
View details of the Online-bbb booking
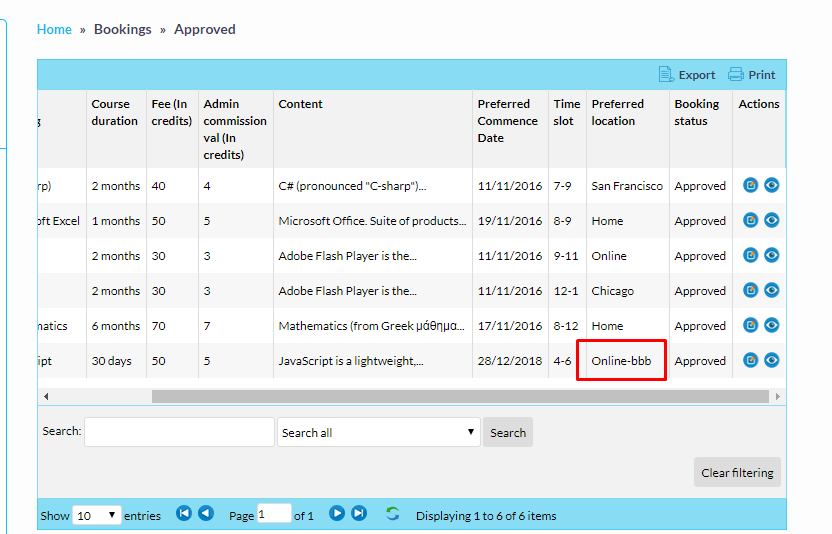coord(771,360)
